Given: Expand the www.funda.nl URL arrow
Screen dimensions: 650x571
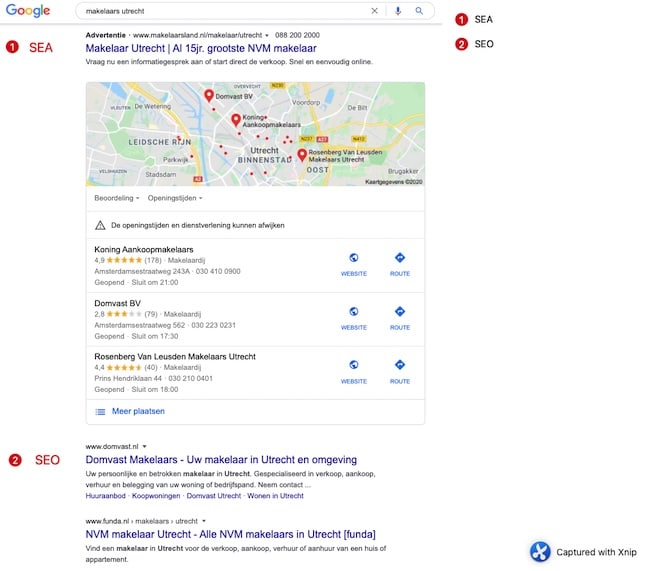Looking at the screenshot, I should coord(204,521).
